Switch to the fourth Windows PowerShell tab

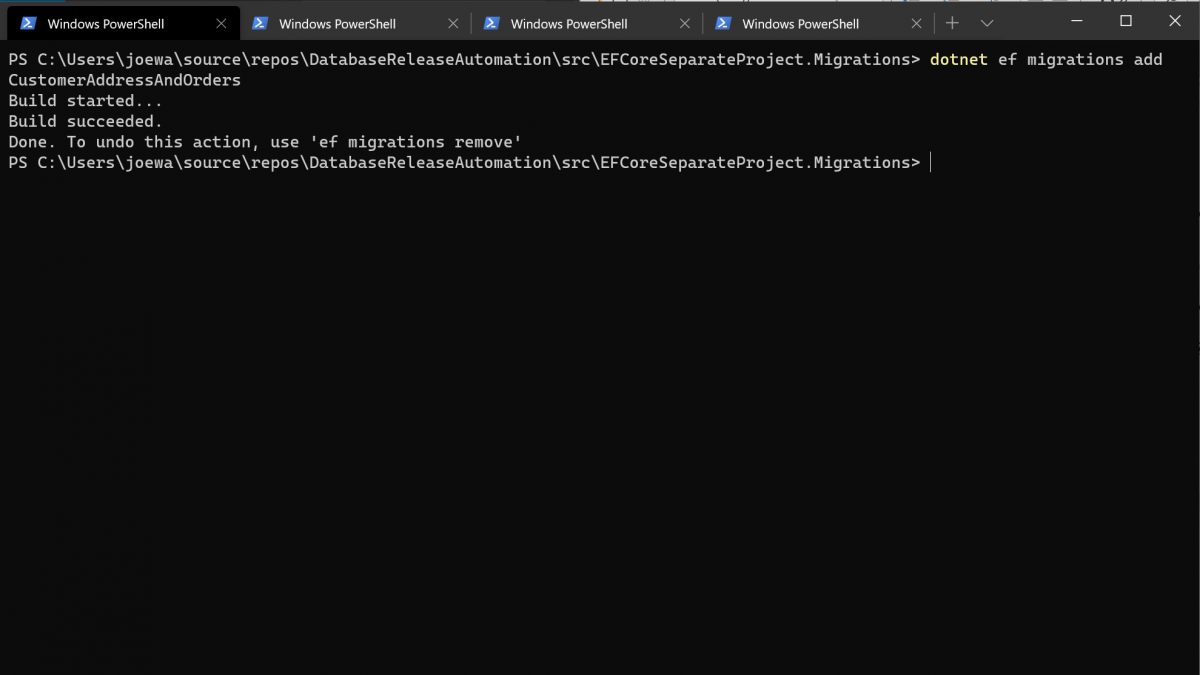click(800, 24)
